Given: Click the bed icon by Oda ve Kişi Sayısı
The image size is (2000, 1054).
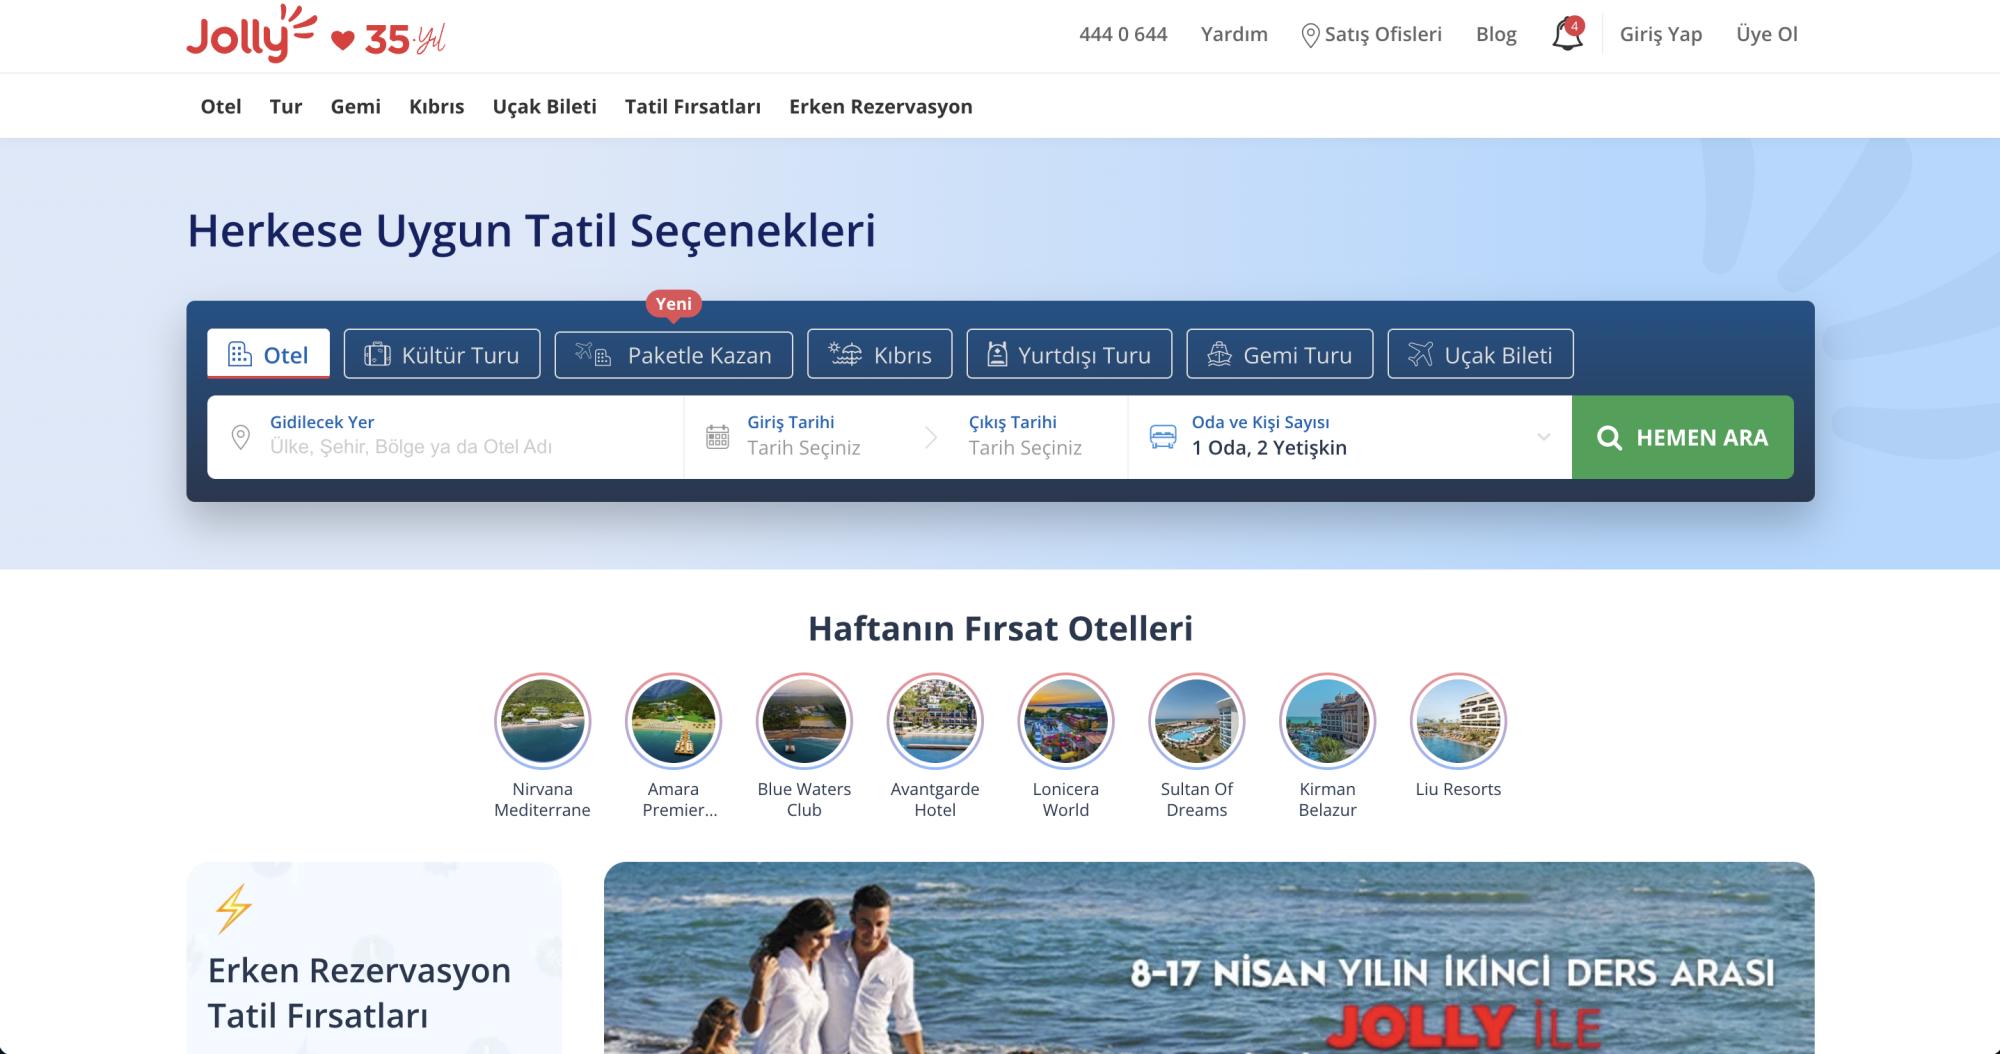Looking at the screenshot, I should tap(1163, 437).
